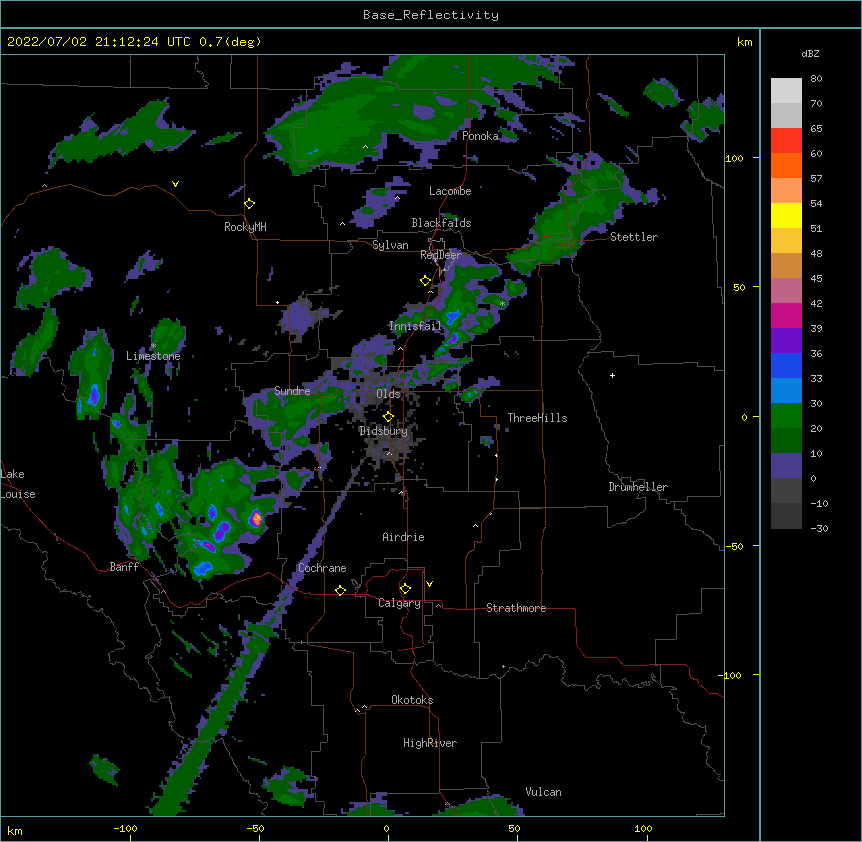Image resolution: width=862 pixels, height=842 pixels.
Task: Click the yellow diamond marker near Red Deer
Action: (426, 281)
